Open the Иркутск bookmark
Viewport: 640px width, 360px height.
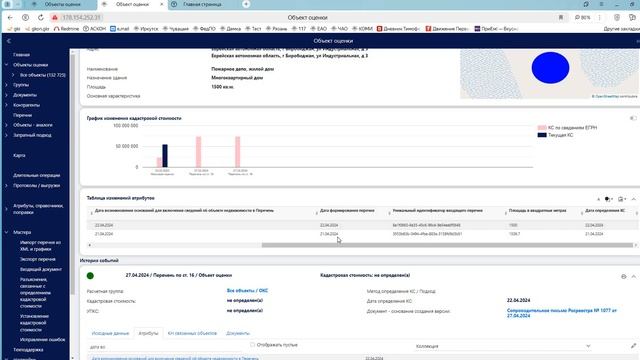(x=146, y=29)
